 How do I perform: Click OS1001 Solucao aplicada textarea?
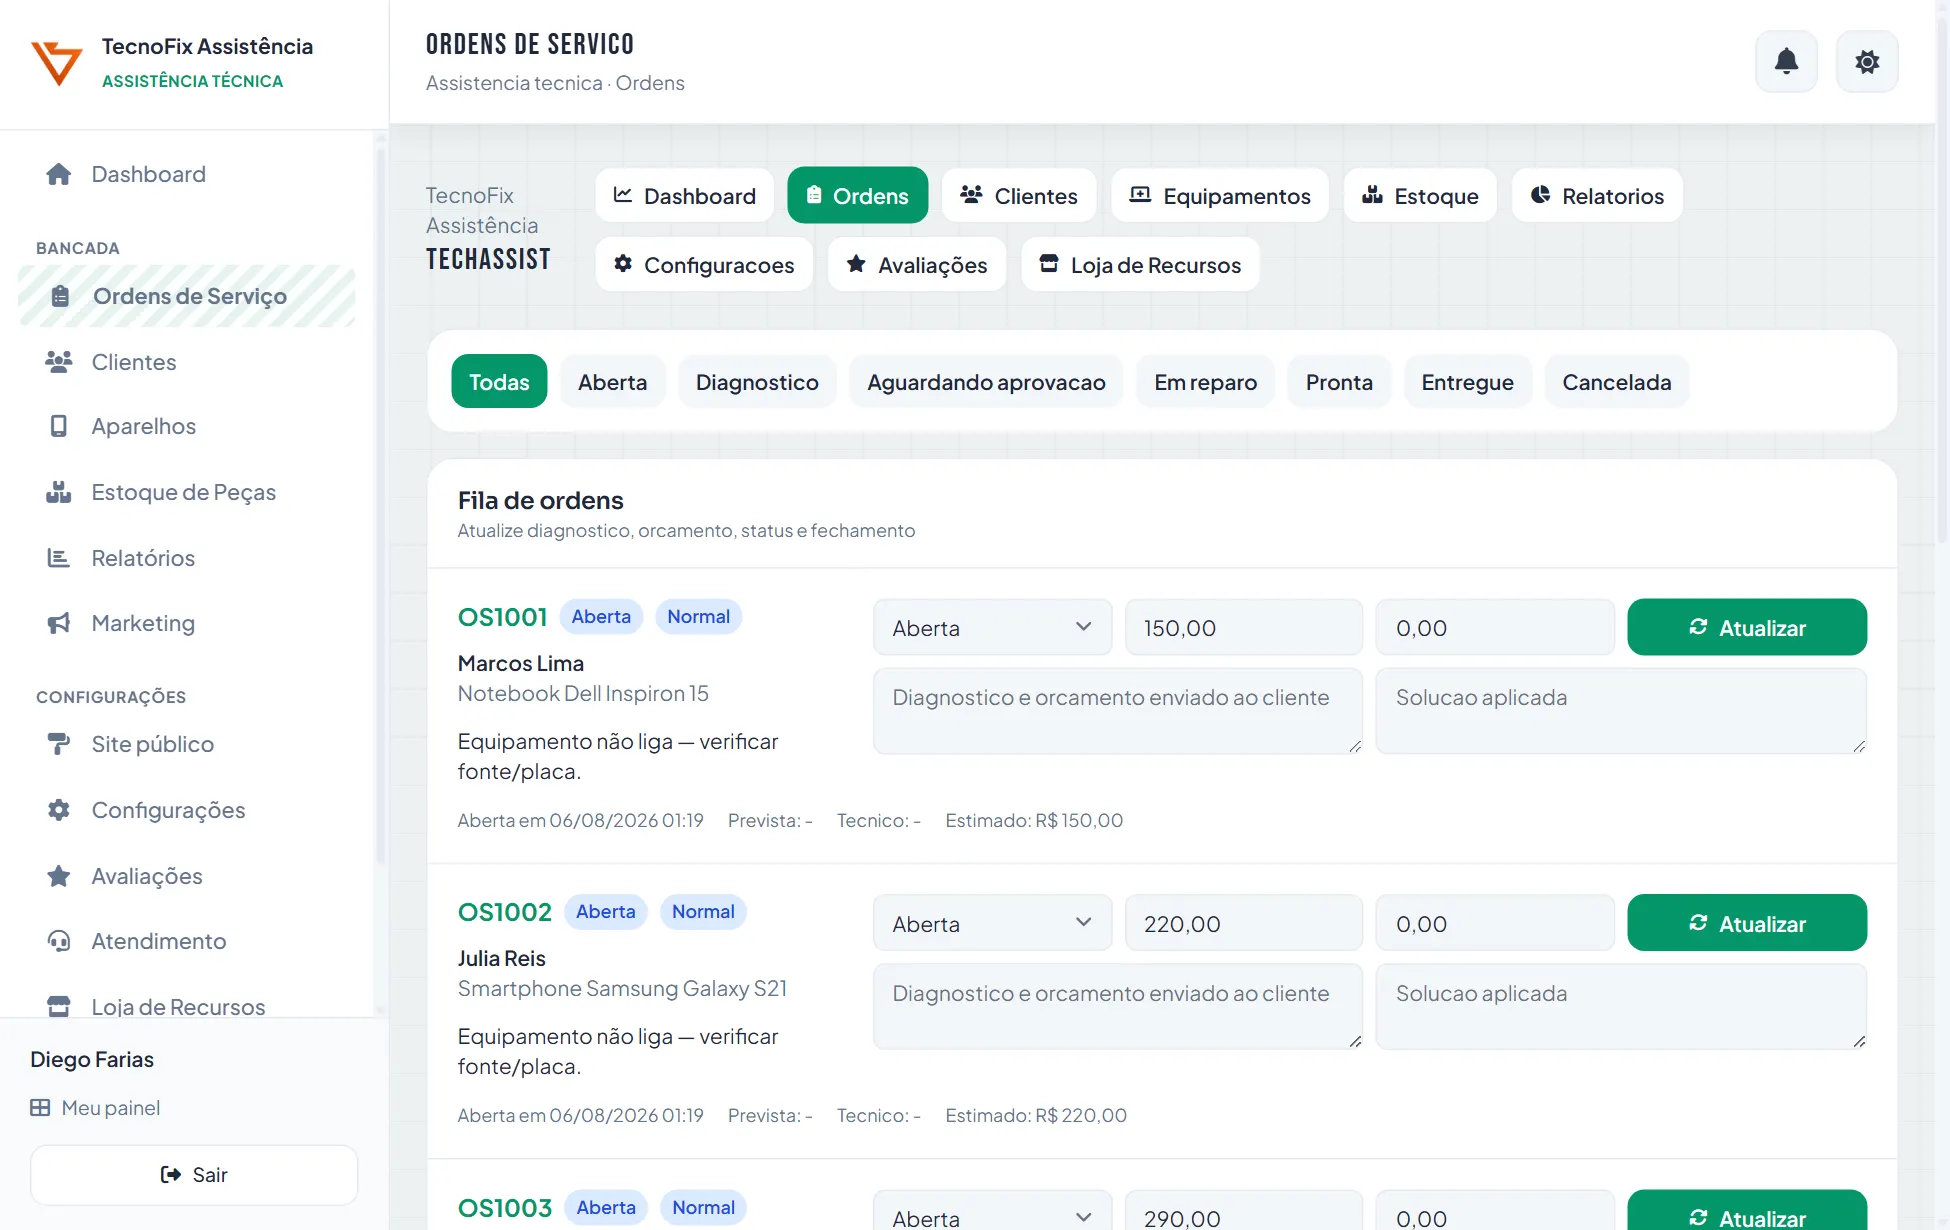pos(1621,711)
